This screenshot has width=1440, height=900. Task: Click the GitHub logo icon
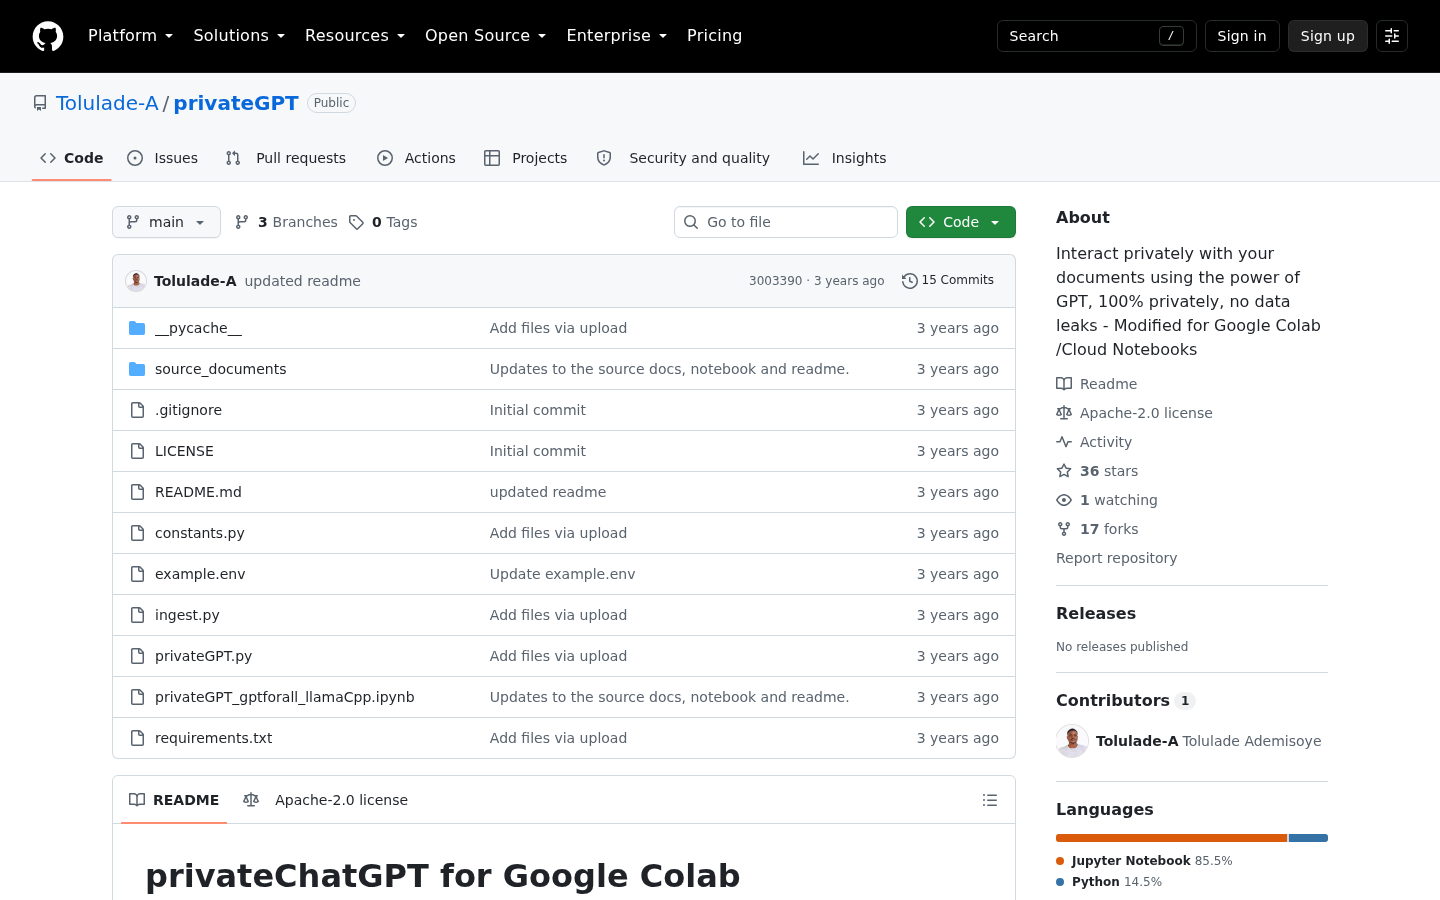(x=48, y=36)
